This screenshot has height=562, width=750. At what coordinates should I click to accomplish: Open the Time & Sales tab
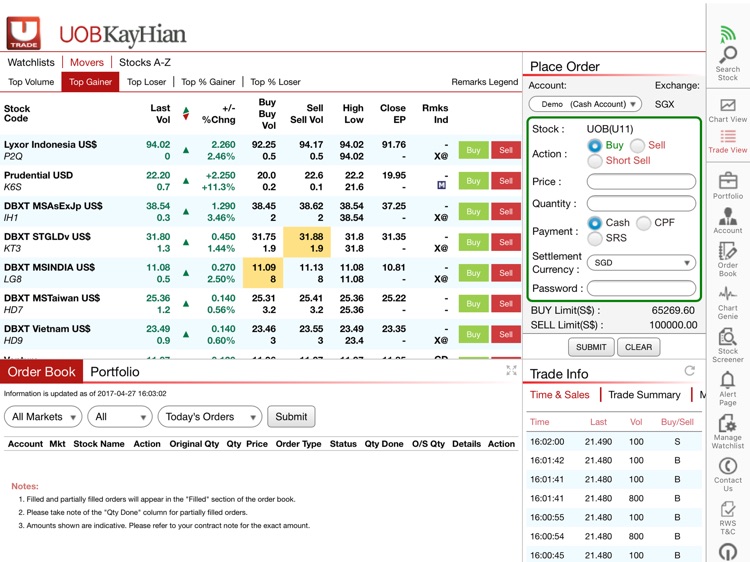pyautogui.click(x=560, y=395)
